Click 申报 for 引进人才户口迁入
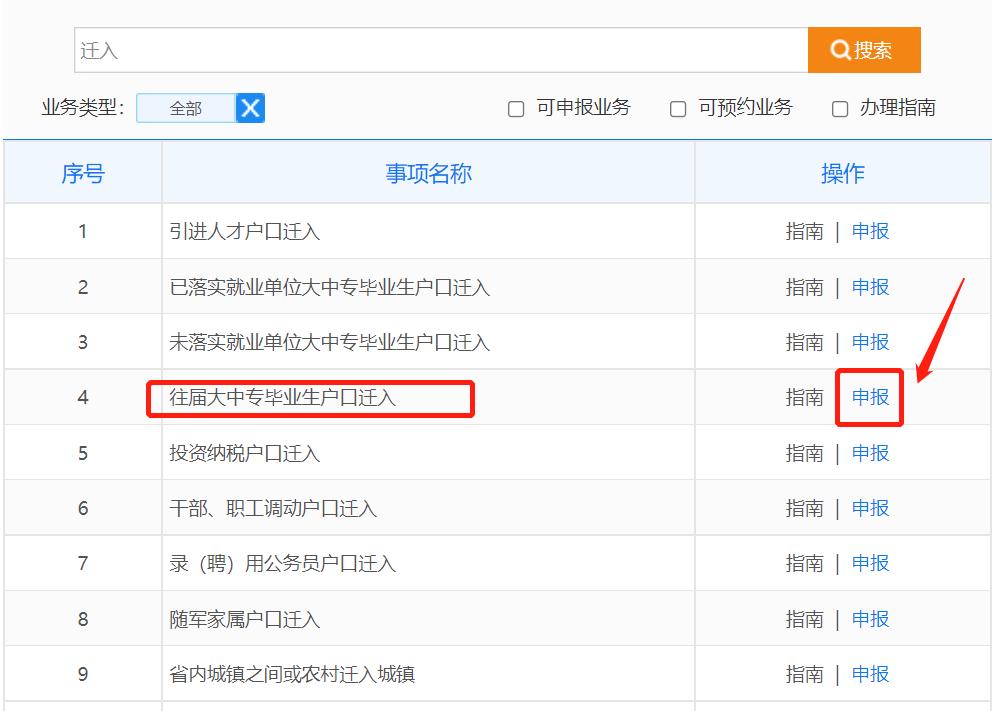 point(870,232)
